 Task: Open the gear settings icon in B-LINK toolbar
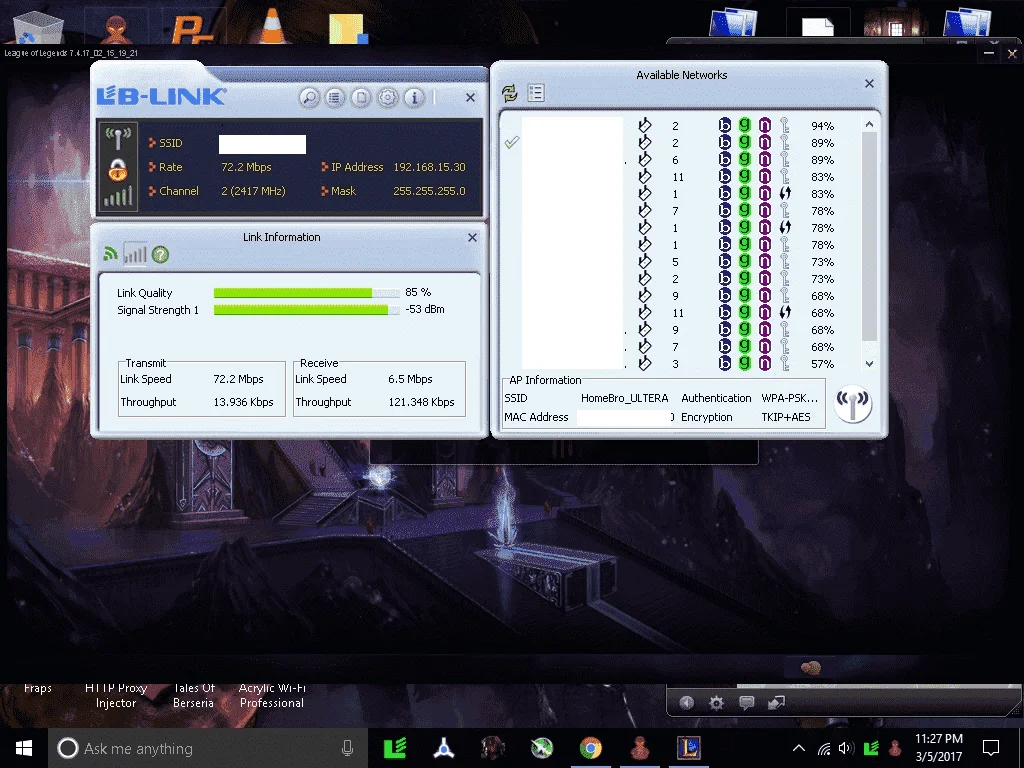point(387,98)
